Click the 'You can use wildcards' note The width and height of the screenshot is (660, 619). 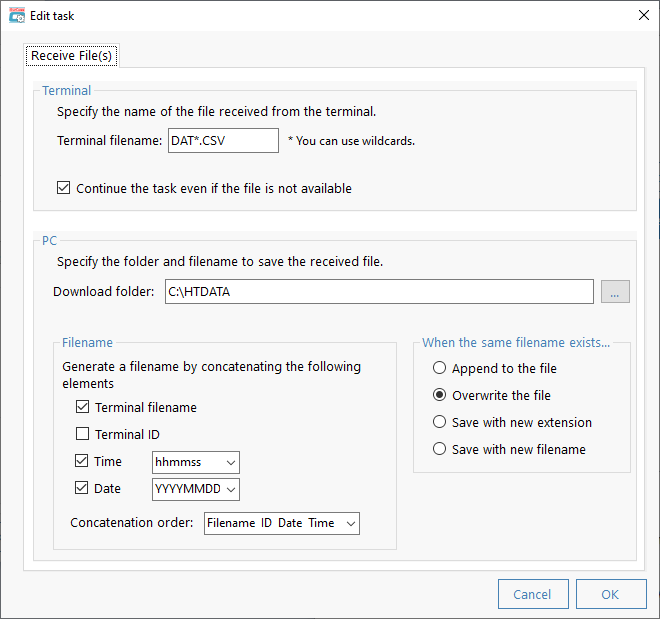pos(351,141)
